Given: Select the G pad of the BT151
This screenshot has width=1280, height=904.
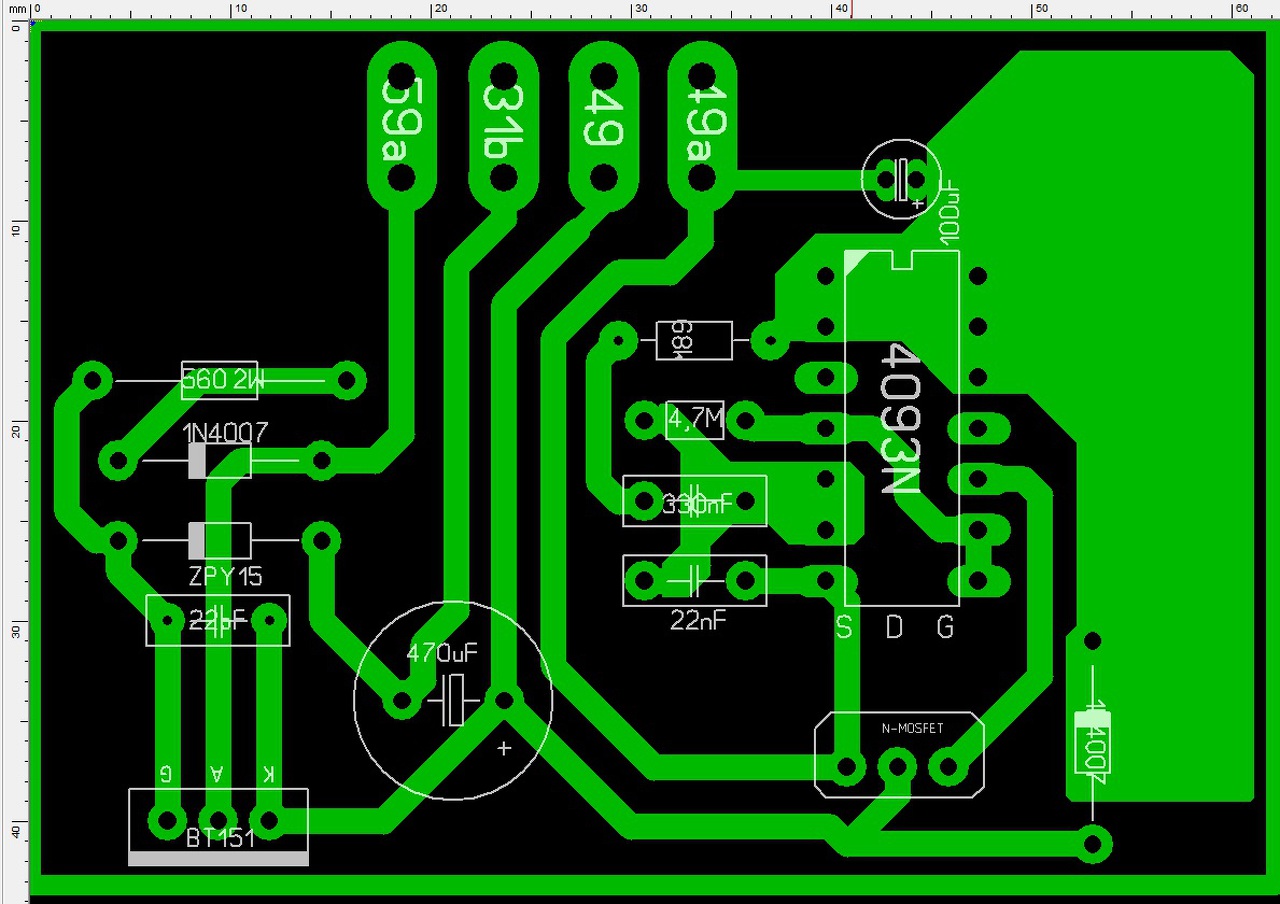Looking at the screenshot, I should [x=165, y=821].
